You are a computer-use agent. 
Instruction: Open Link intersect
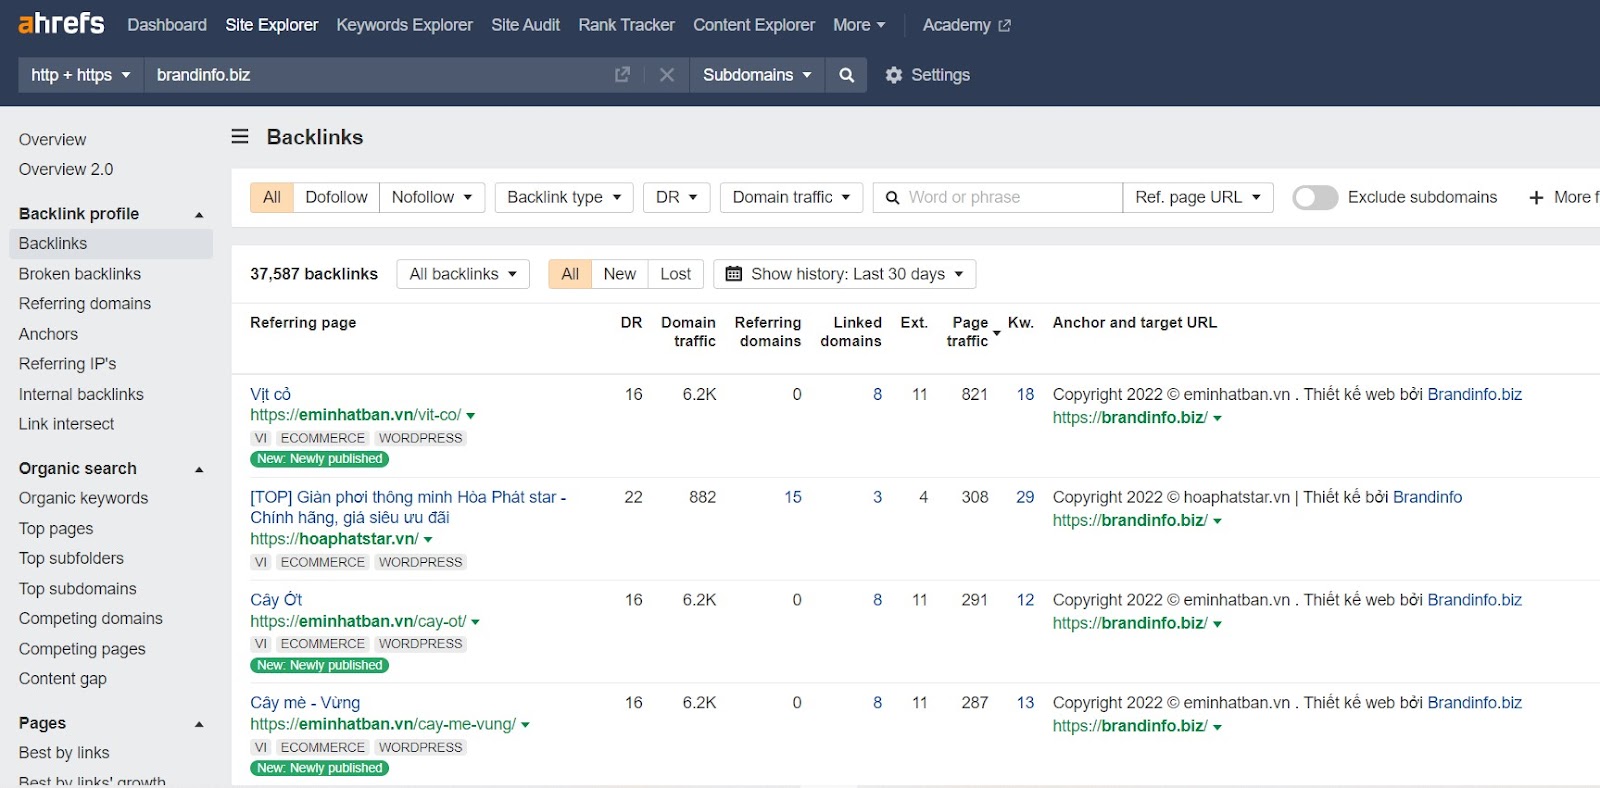66,424
